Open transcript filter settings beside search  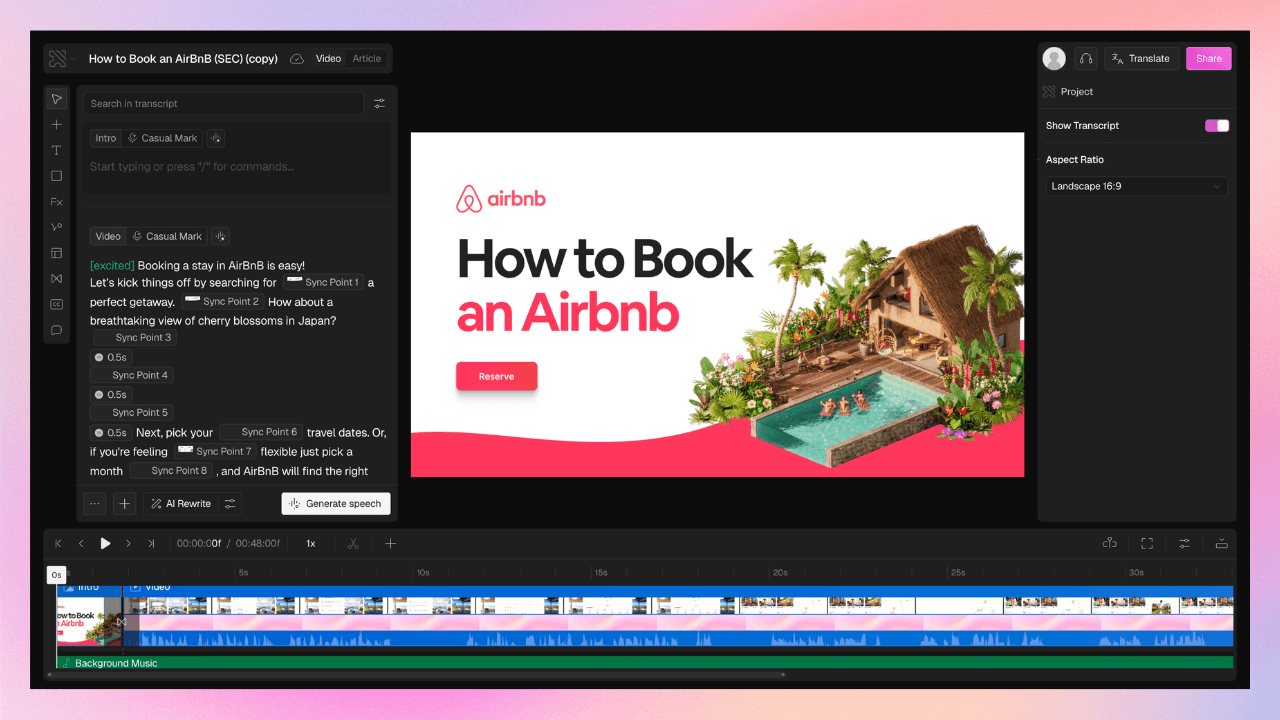380,103
